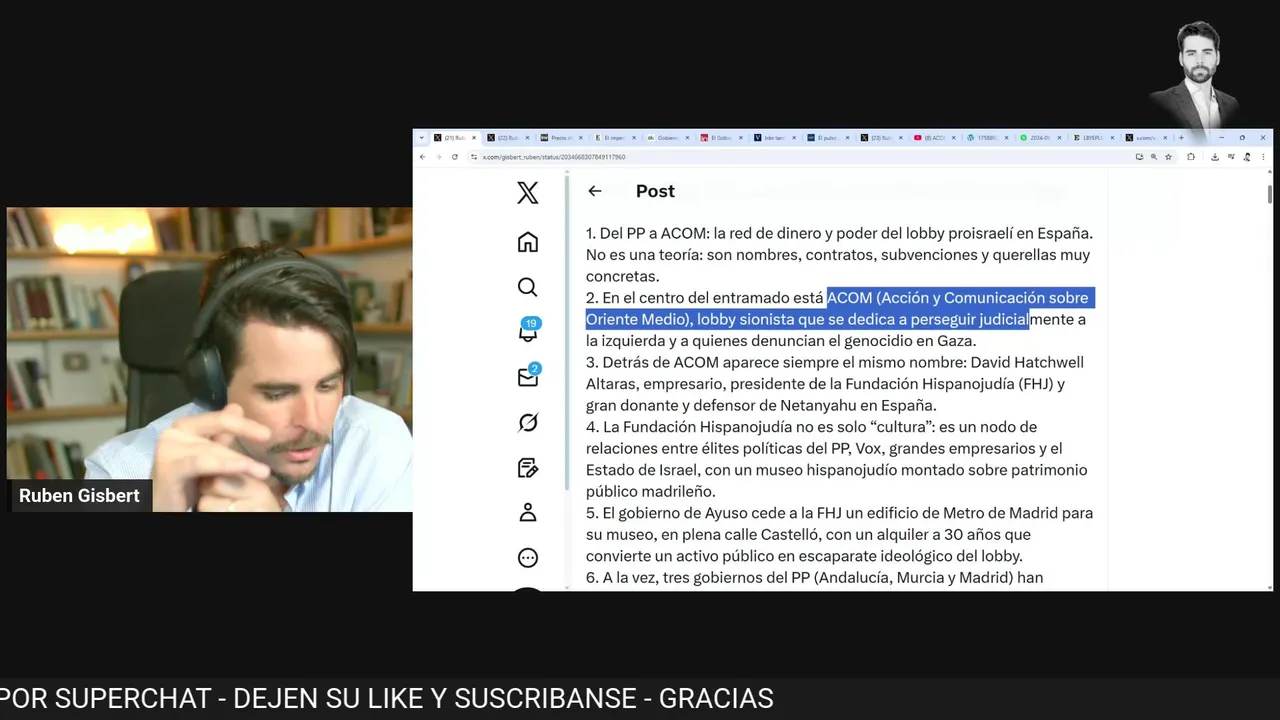This screenshot has width=1280, height=720.
Task: Add a new browser tab
Action: coord(1181,138)
